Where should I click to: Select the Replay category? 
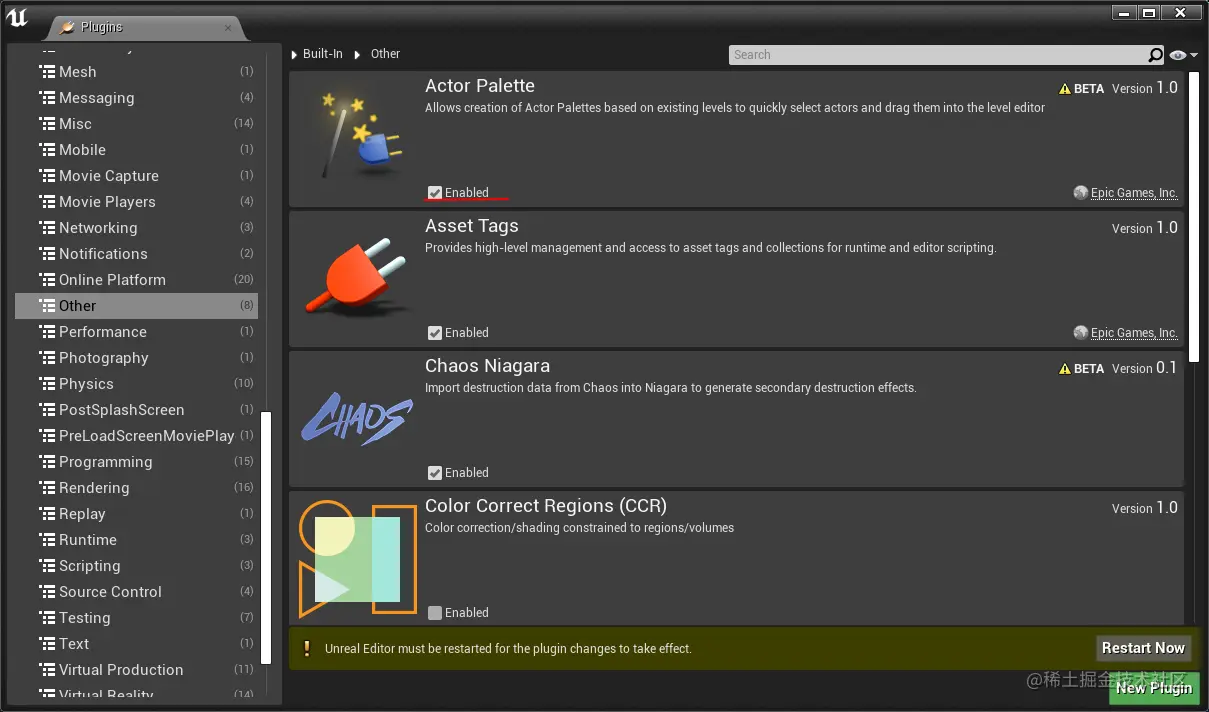coord(136,514)
